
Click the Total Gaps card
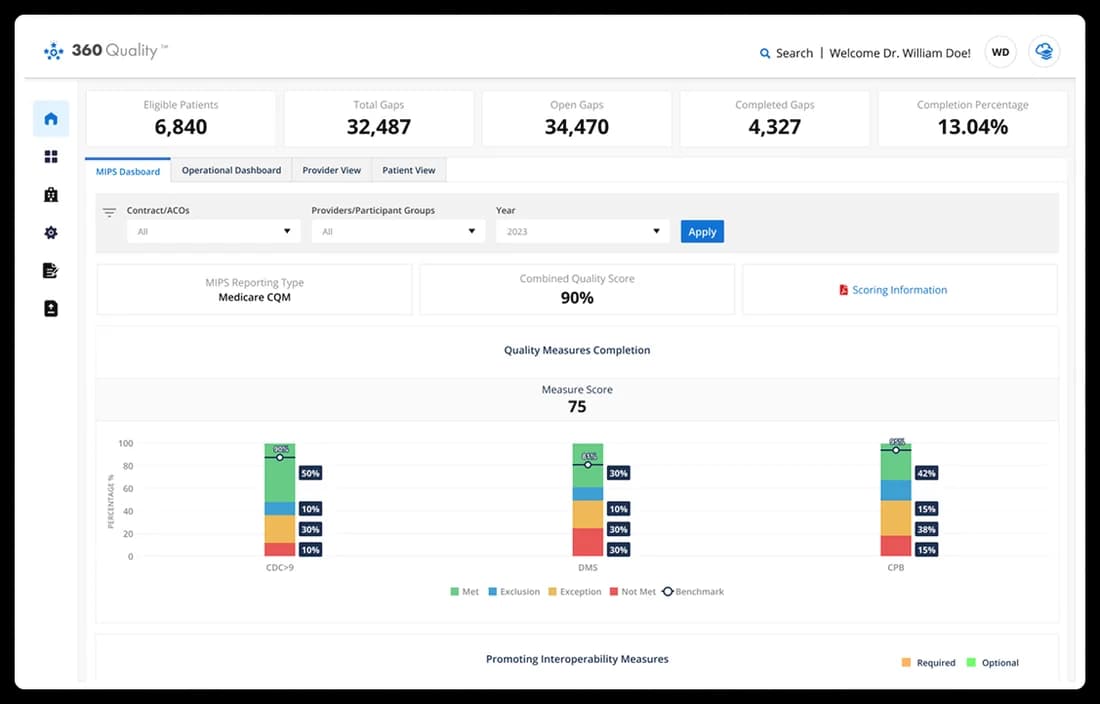pyautogui.click(x=379, y=119)
